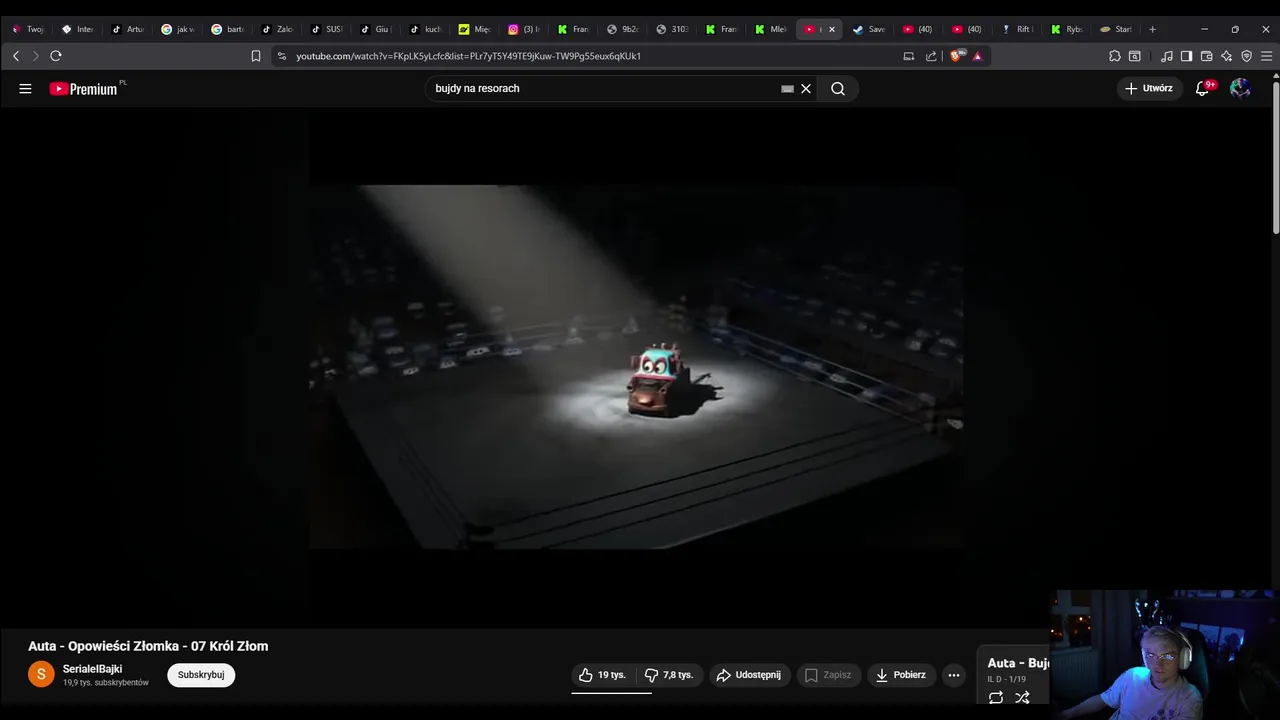This screenshot has height=720, width=1280.
Task: Toggle the browser sidebar panel icon
Action: coord(1186,56)
